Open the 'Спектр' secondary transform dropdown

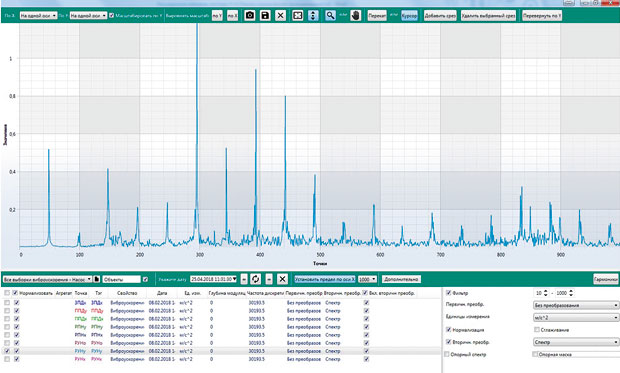coord(576,342)
